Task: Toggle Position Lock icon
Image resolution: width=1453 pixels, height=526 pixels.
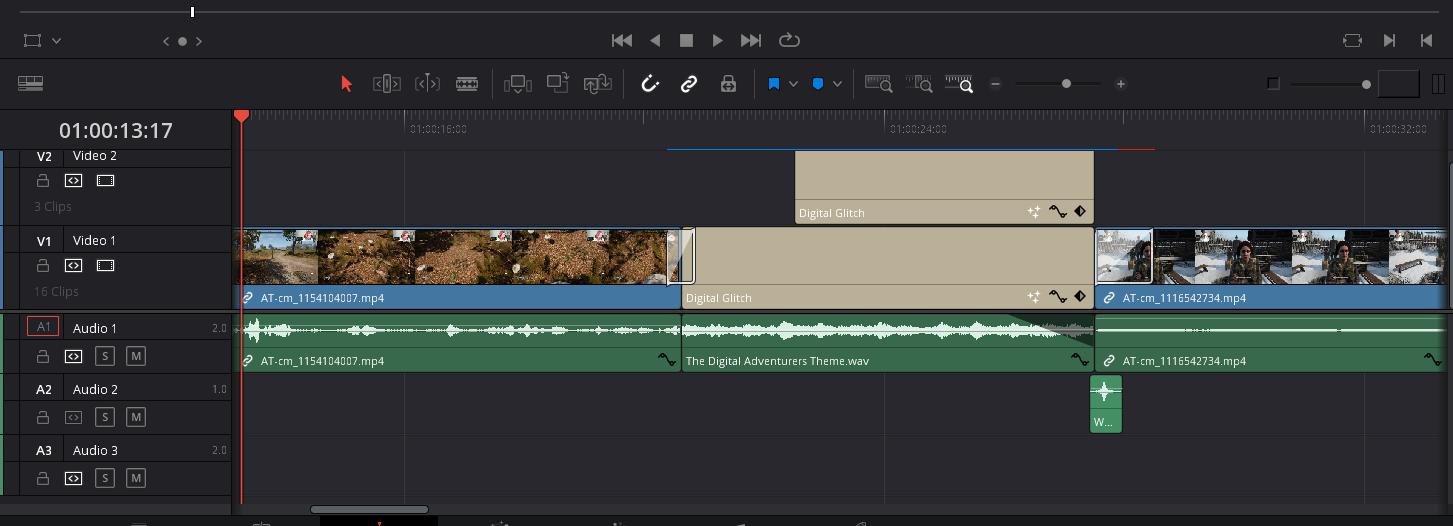Action: pyautogui.click(x=728, y=84)
